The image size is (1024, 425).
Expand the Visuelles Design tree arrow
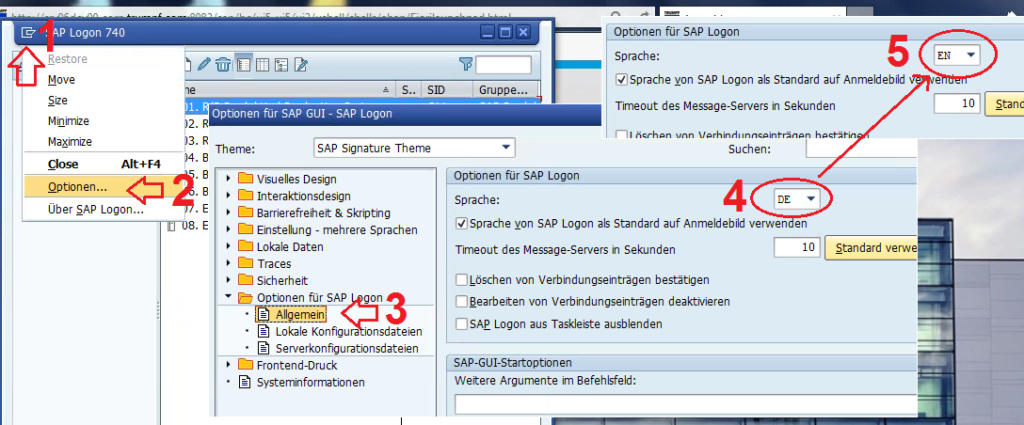[228, 179]
